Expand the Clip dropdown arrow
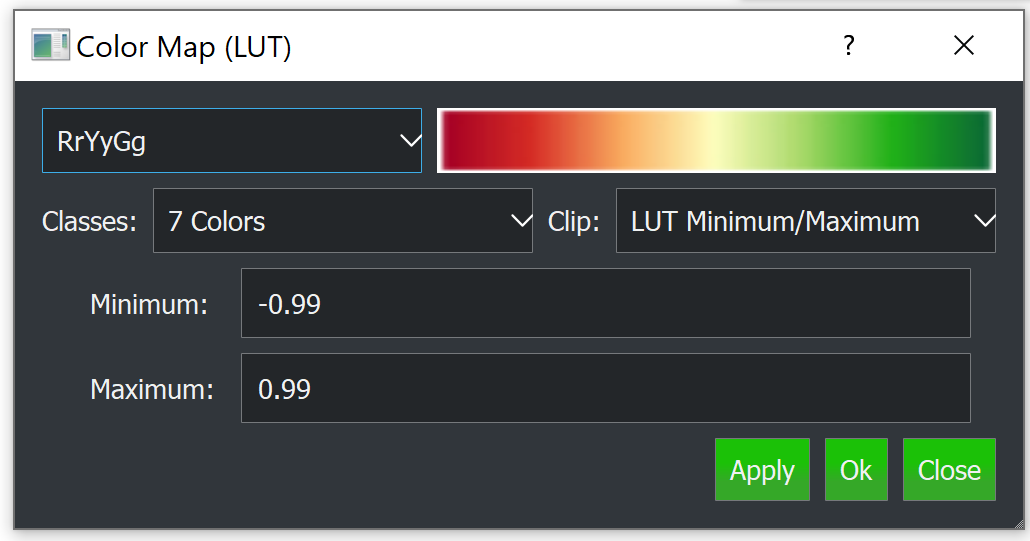The width and height of the screenshot is (1030, 541). click(x=983, y=221)
